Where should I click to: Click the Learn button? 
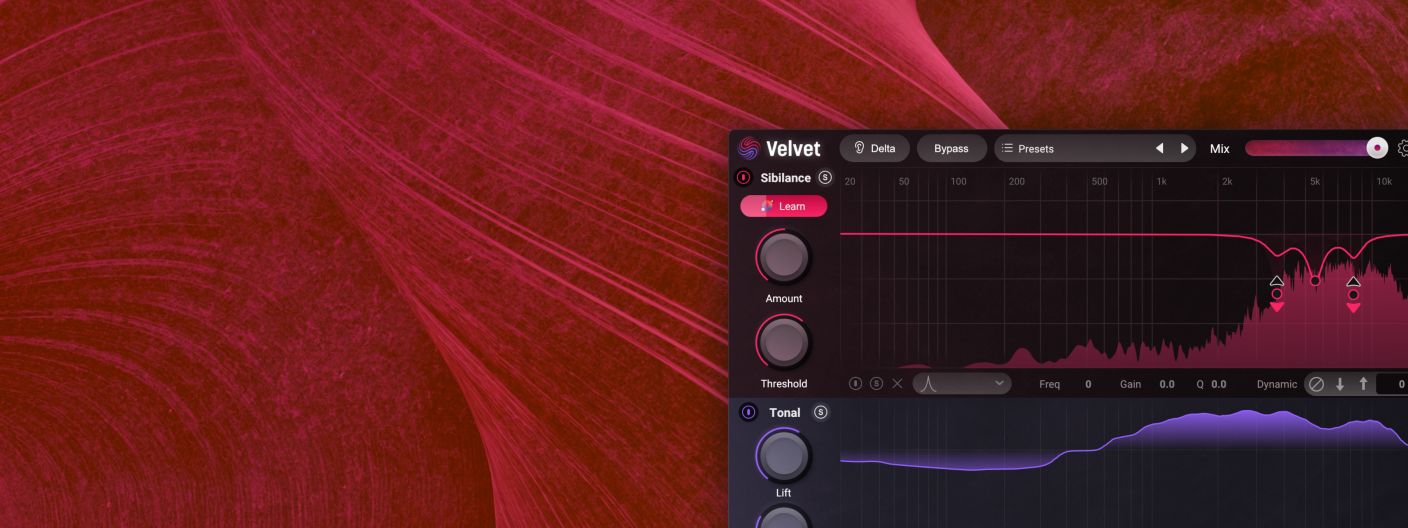pyautogui.click(x=784, y=206)
